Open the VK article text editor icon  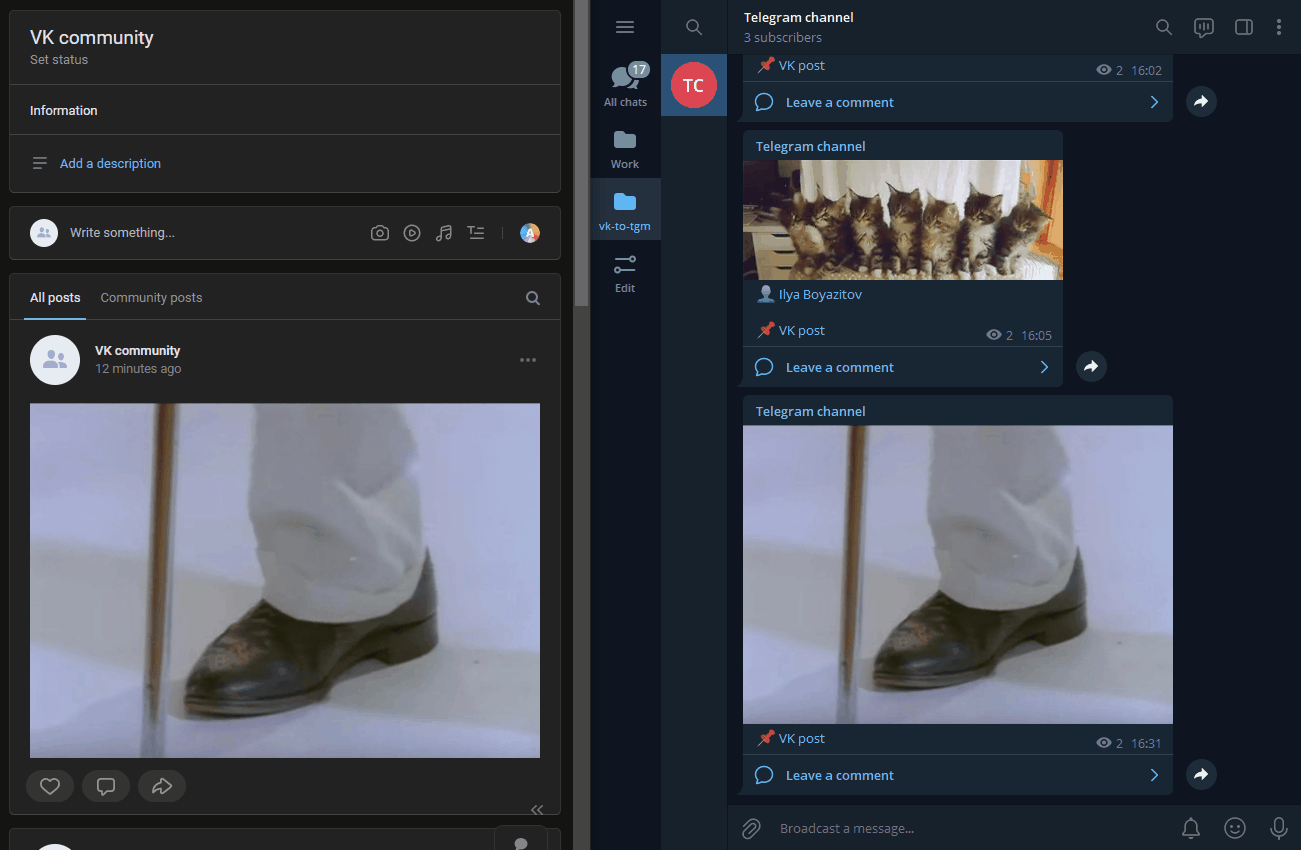point(476,233)
